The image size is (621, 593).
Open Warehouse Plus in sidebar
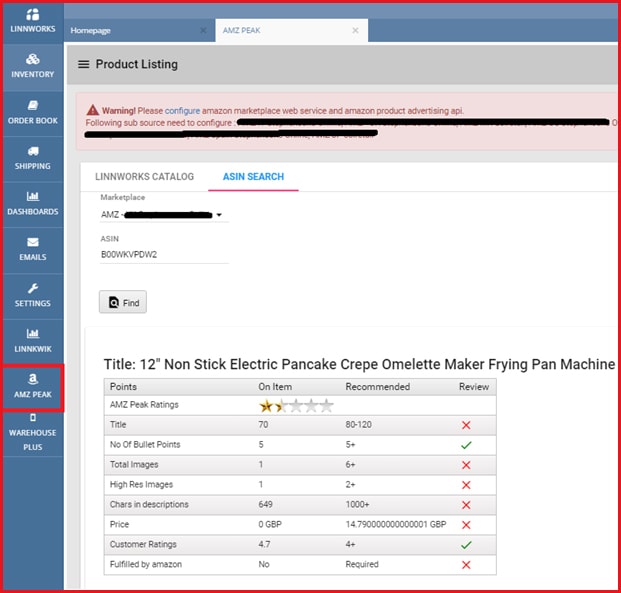(32, 433)
